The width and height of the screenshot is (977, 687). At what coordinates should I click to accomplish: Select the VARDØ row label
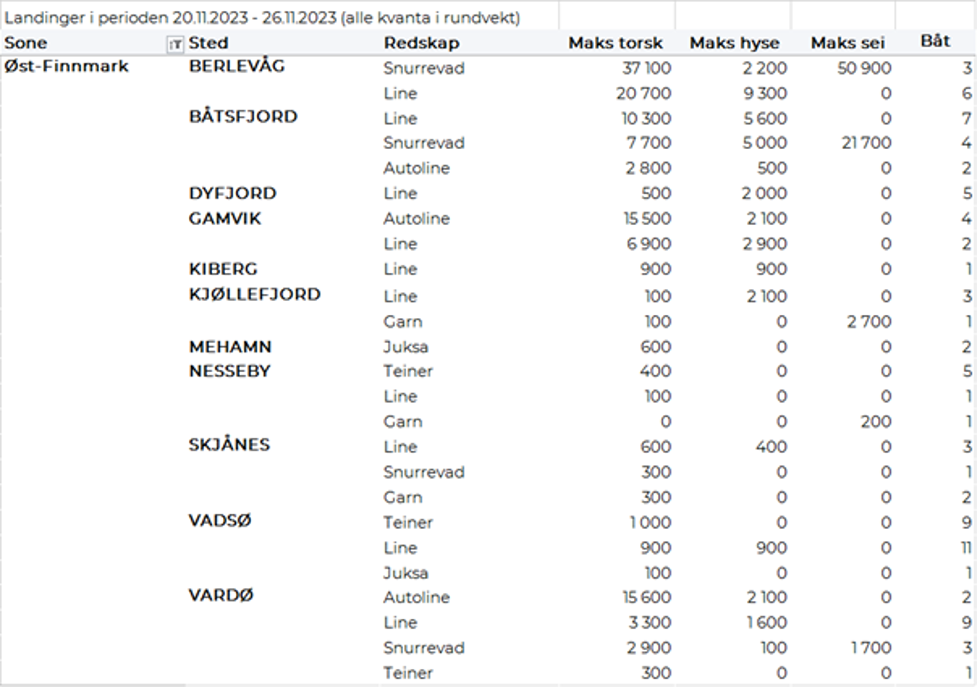[x=221, y=596]
